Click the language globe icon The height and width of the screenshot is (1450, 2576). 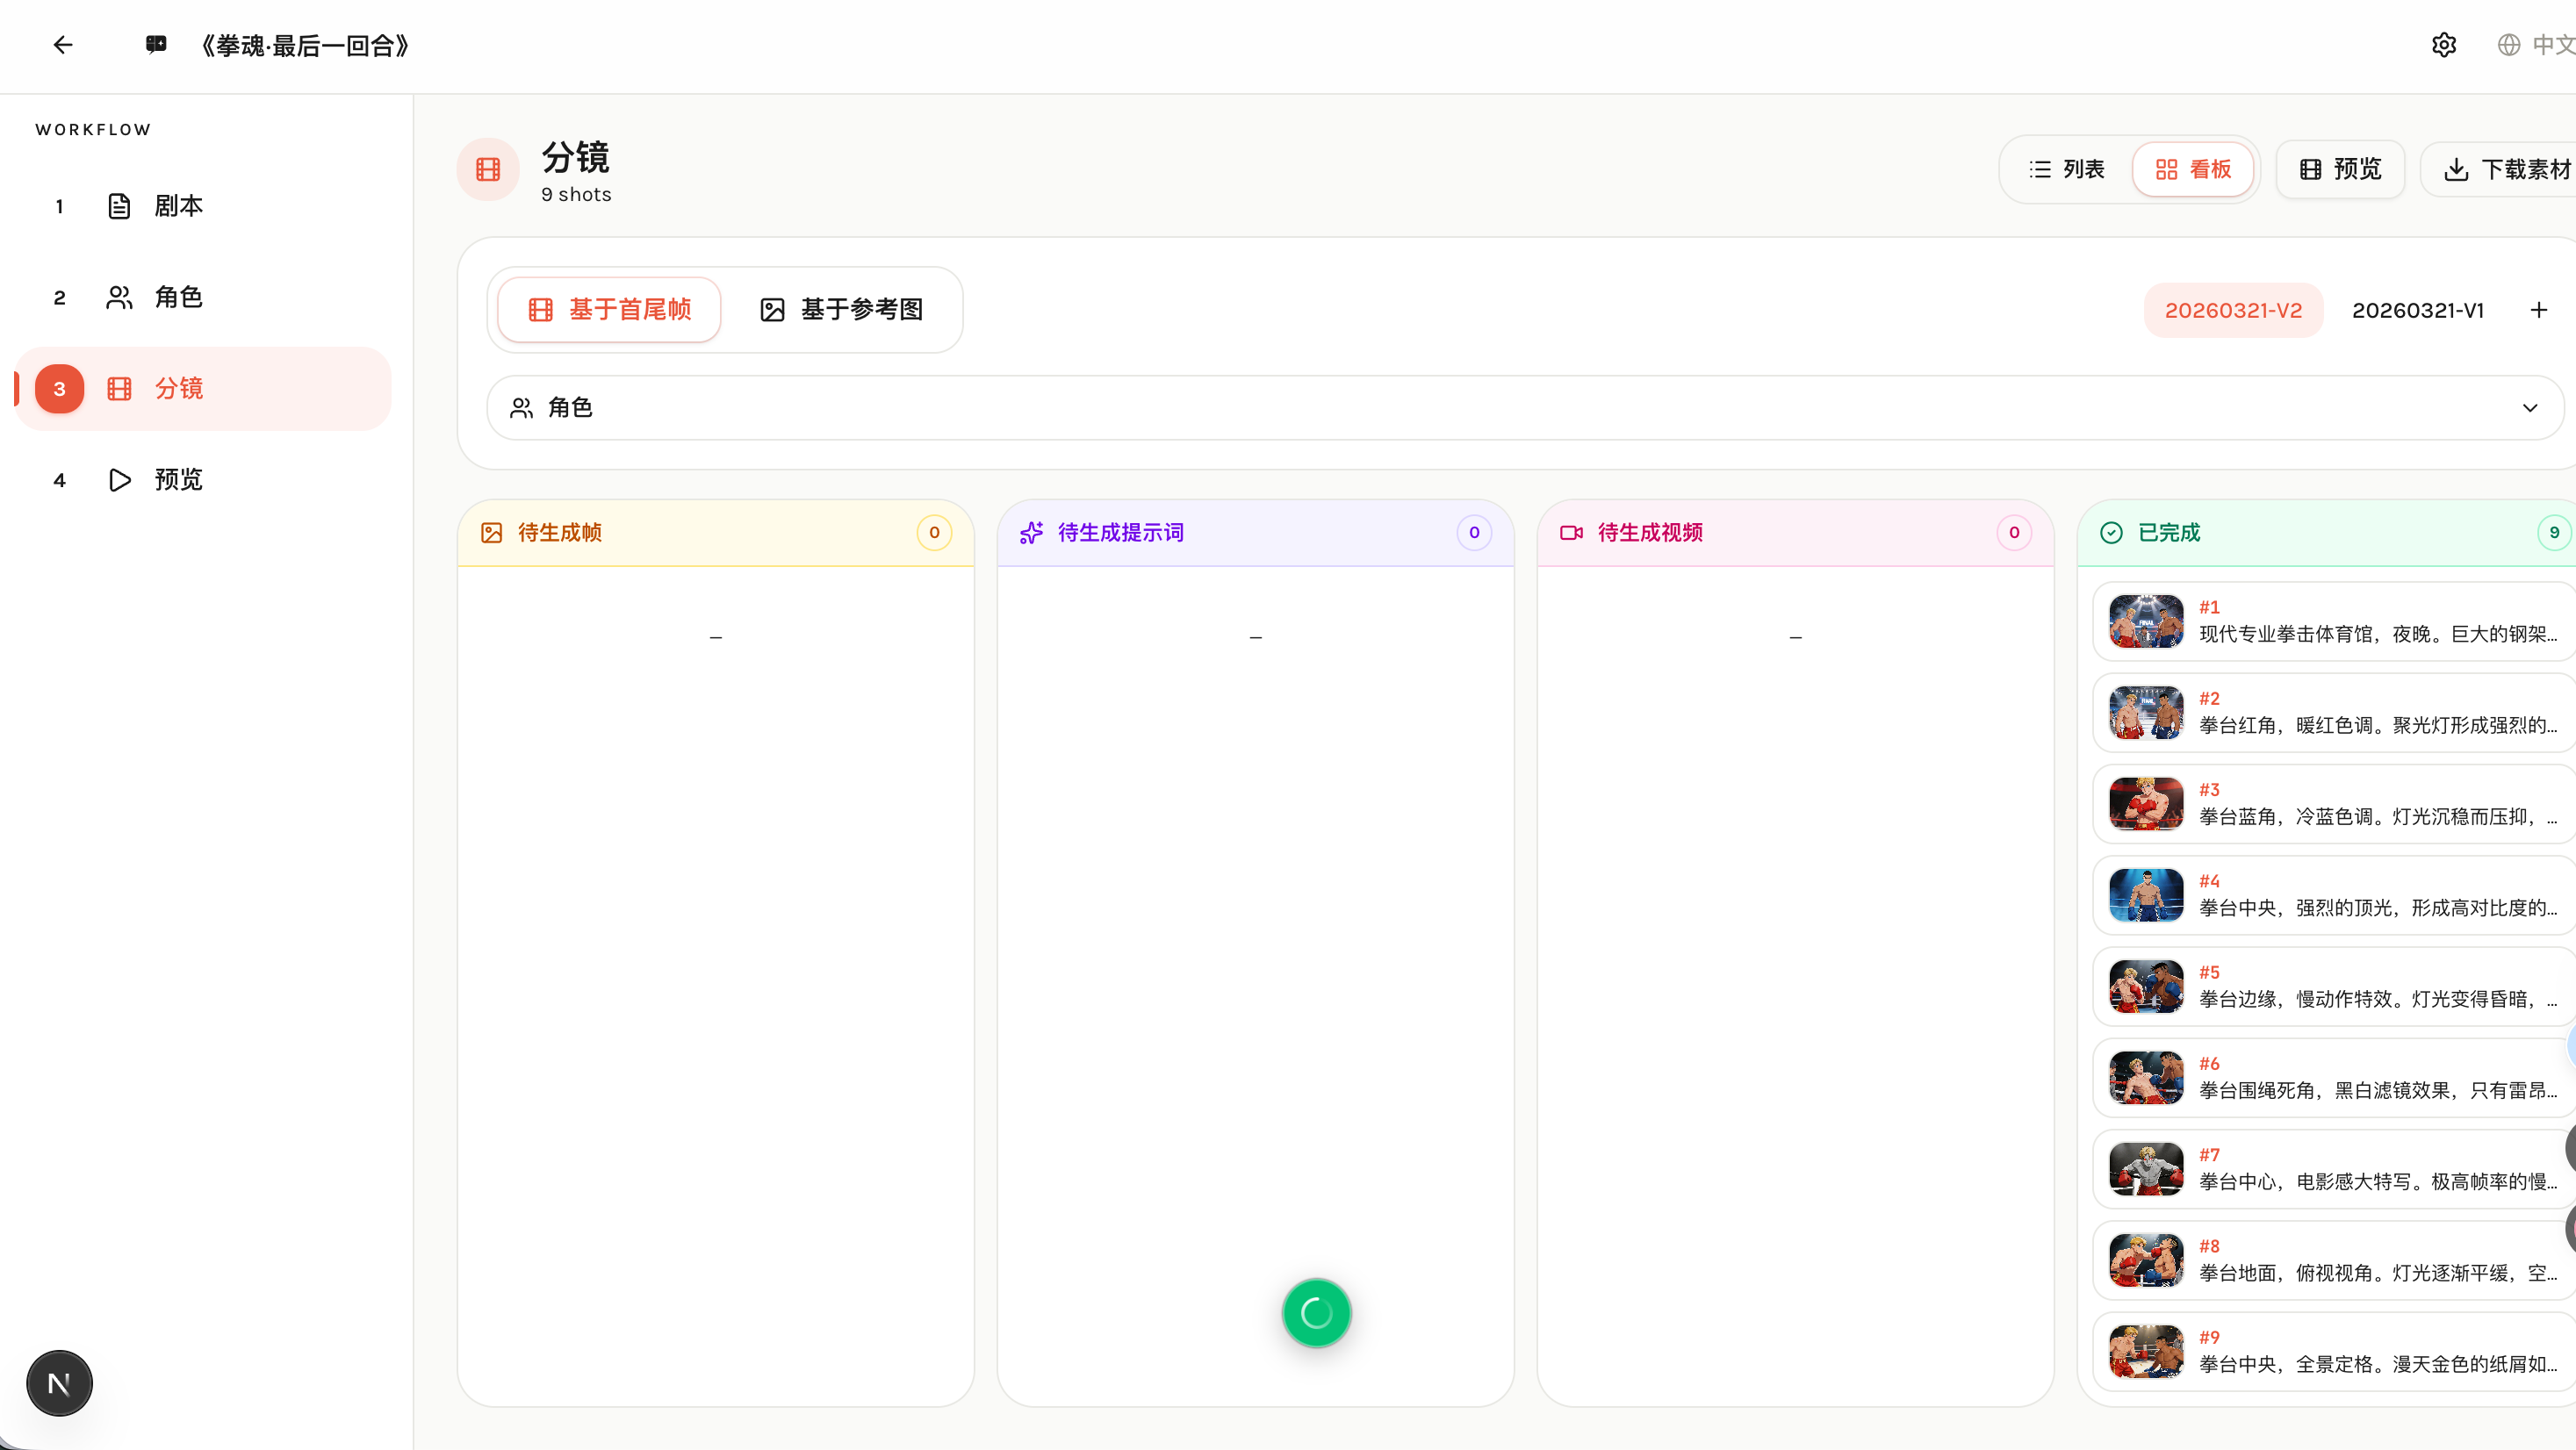pos(2508,45)
